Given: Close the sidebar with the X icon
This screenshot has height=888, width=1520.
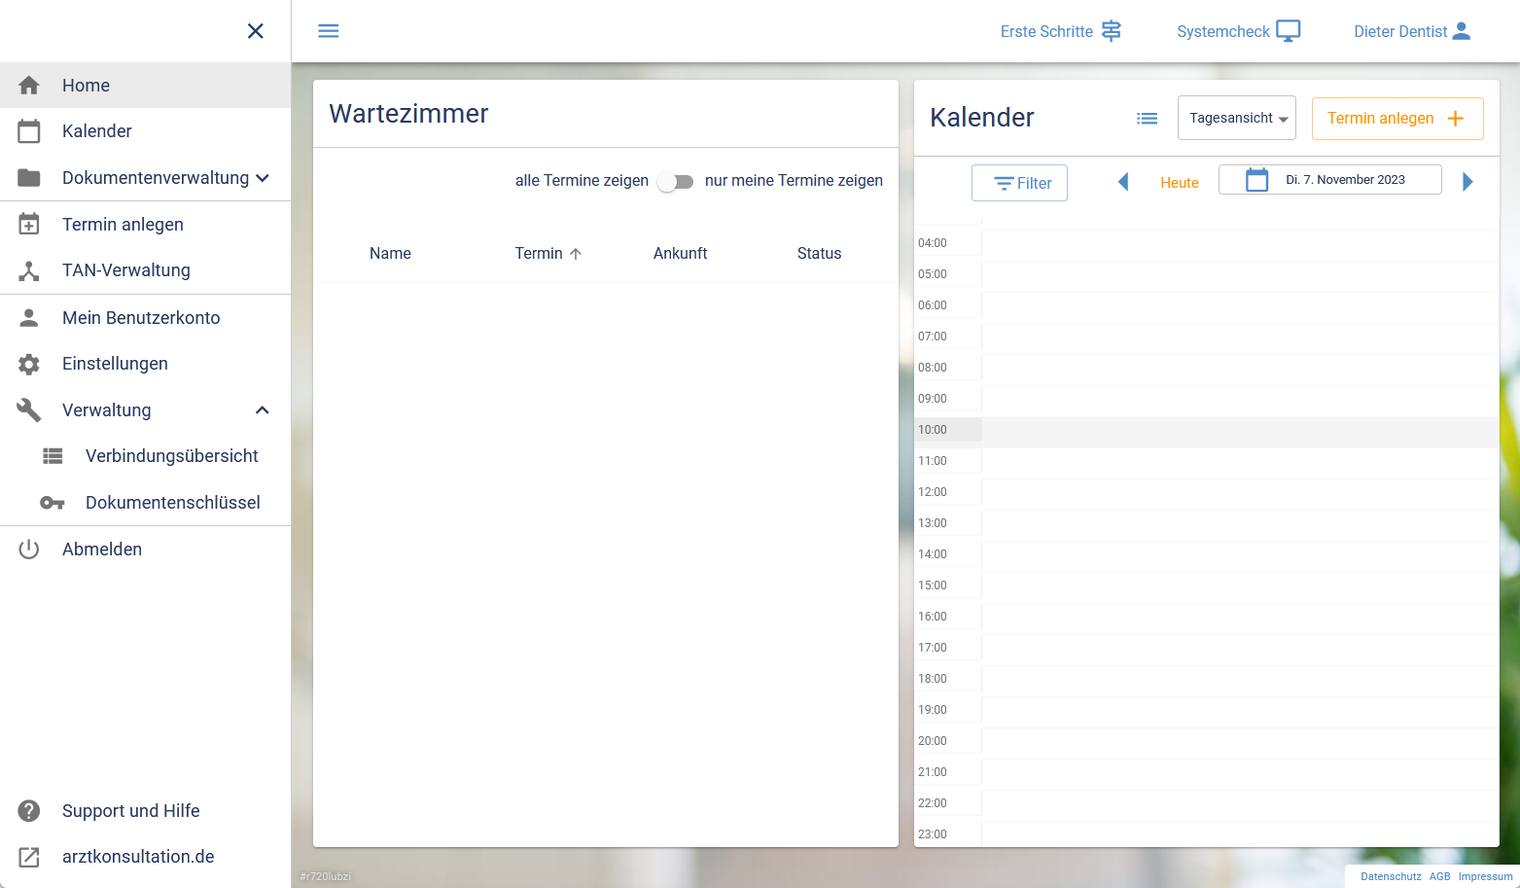Looking at the screenshot, I should pyautogui.click(x=255, y=31).
